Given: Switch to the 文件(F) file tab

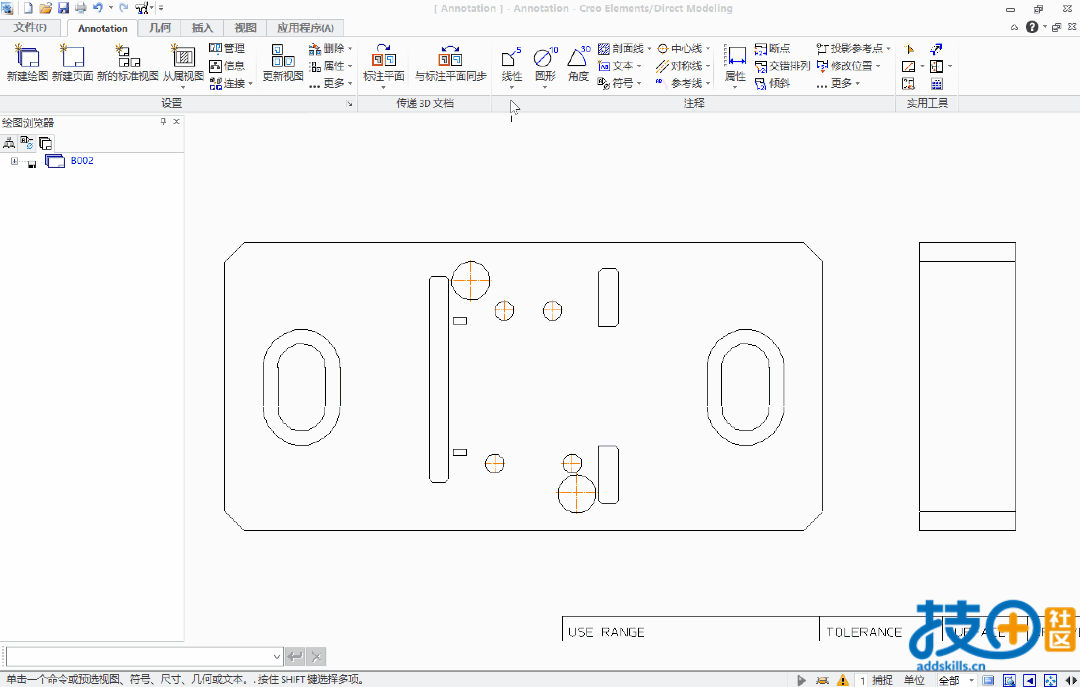Looking at the screenshot, I should coord(30,28).
